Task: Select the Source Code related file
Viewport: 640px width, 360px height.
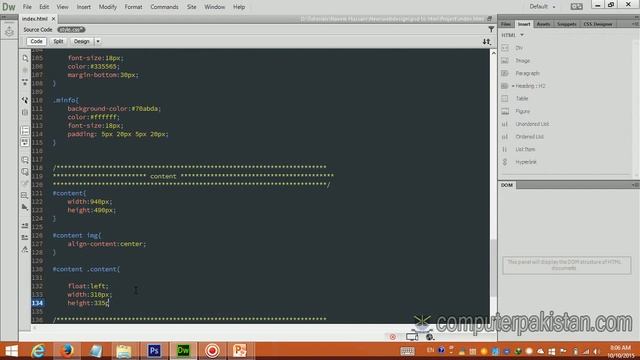Action: pos(38,29)
